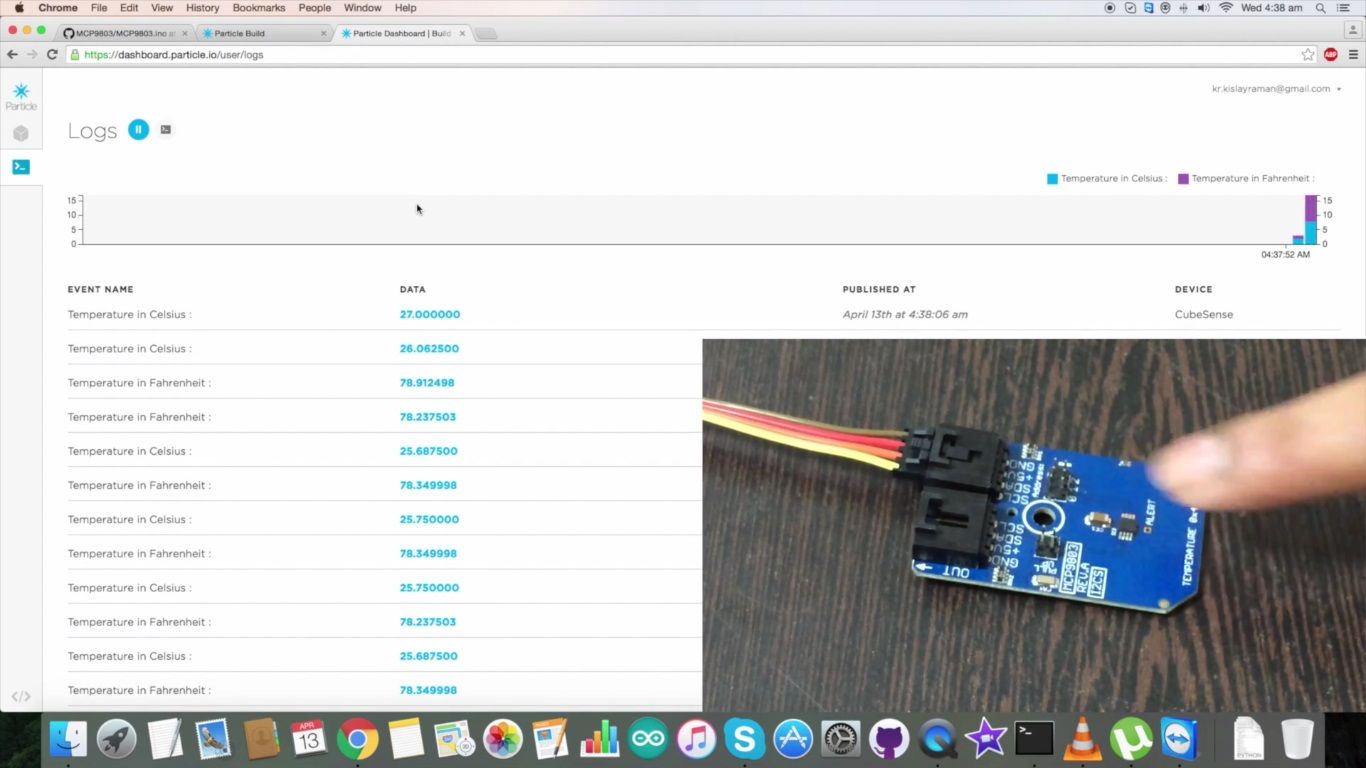Viewport: 1366px width, 768px height.
Task: Pause the live event log stream
Action: [138, 129]
